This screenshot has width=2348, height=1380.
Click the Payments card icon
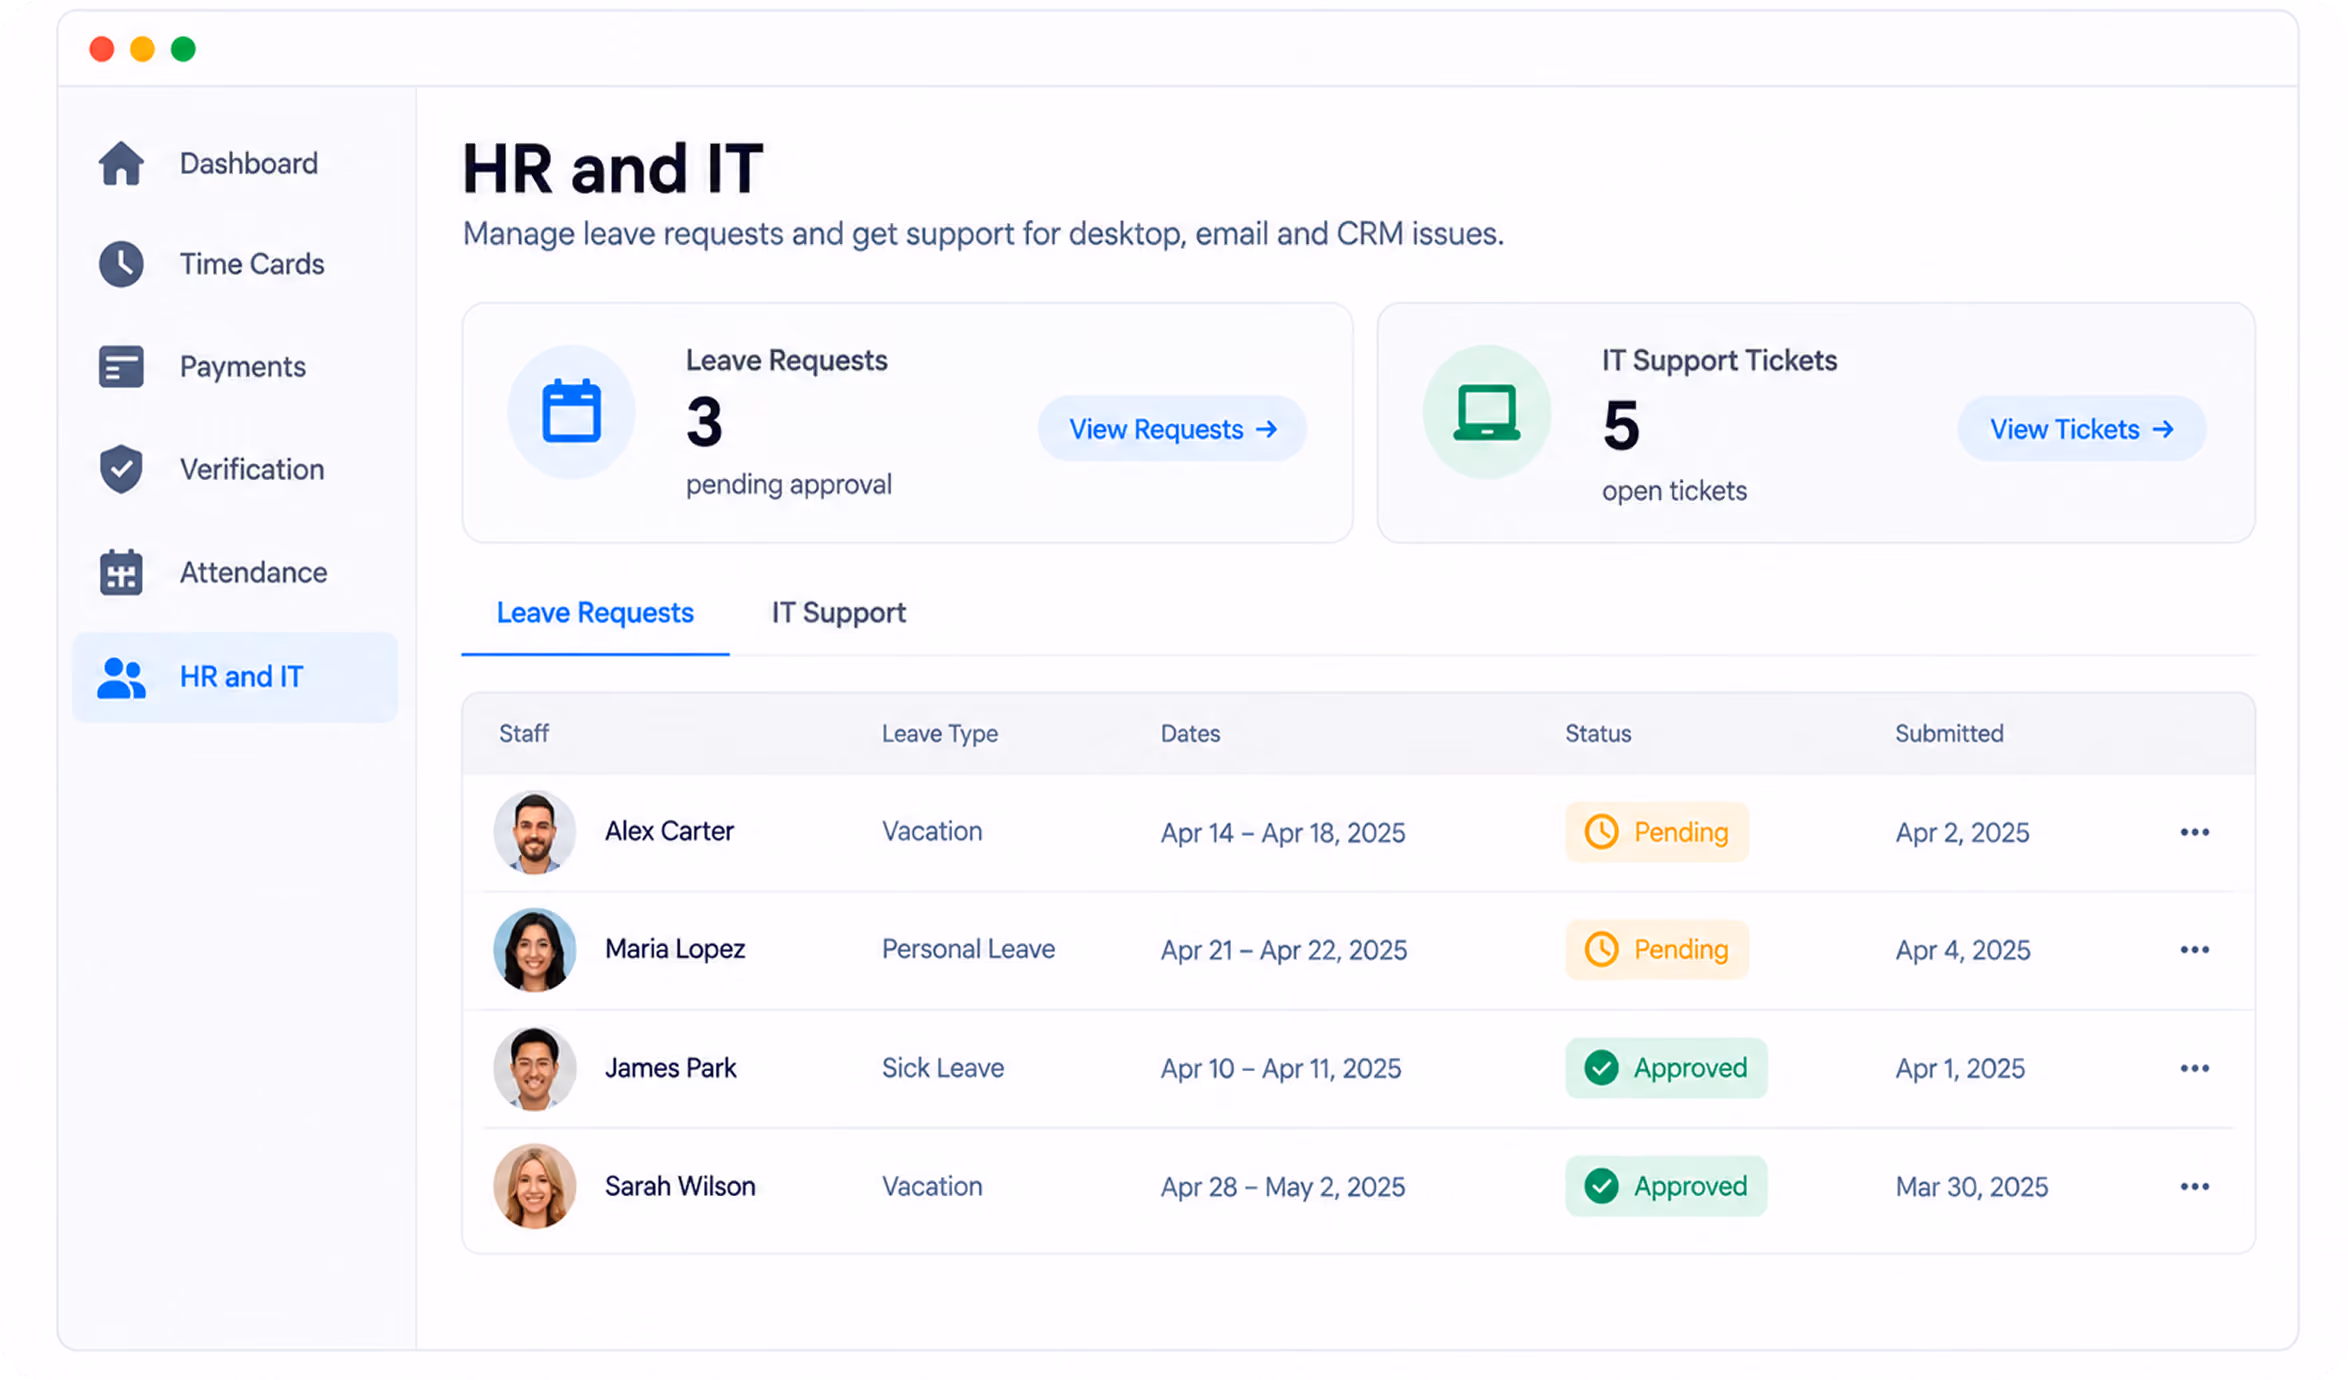(x=121, y=367)
